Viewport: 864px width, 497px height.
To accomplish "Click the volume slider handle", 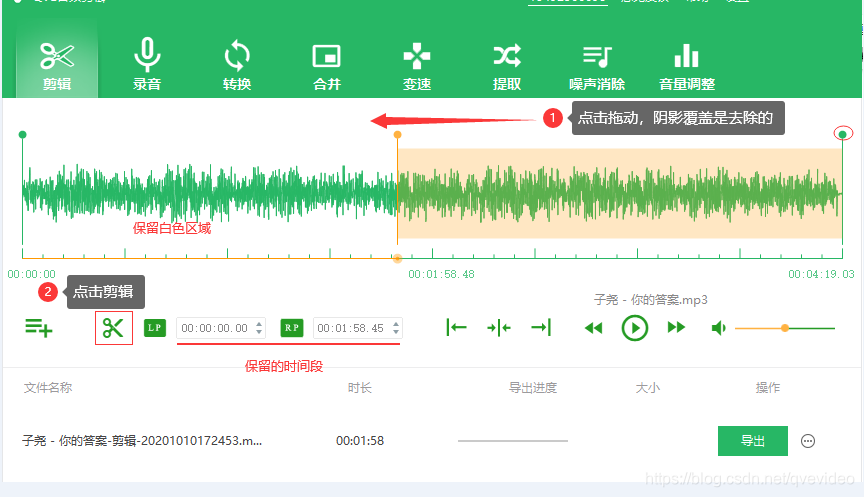I will click(785, 328).
